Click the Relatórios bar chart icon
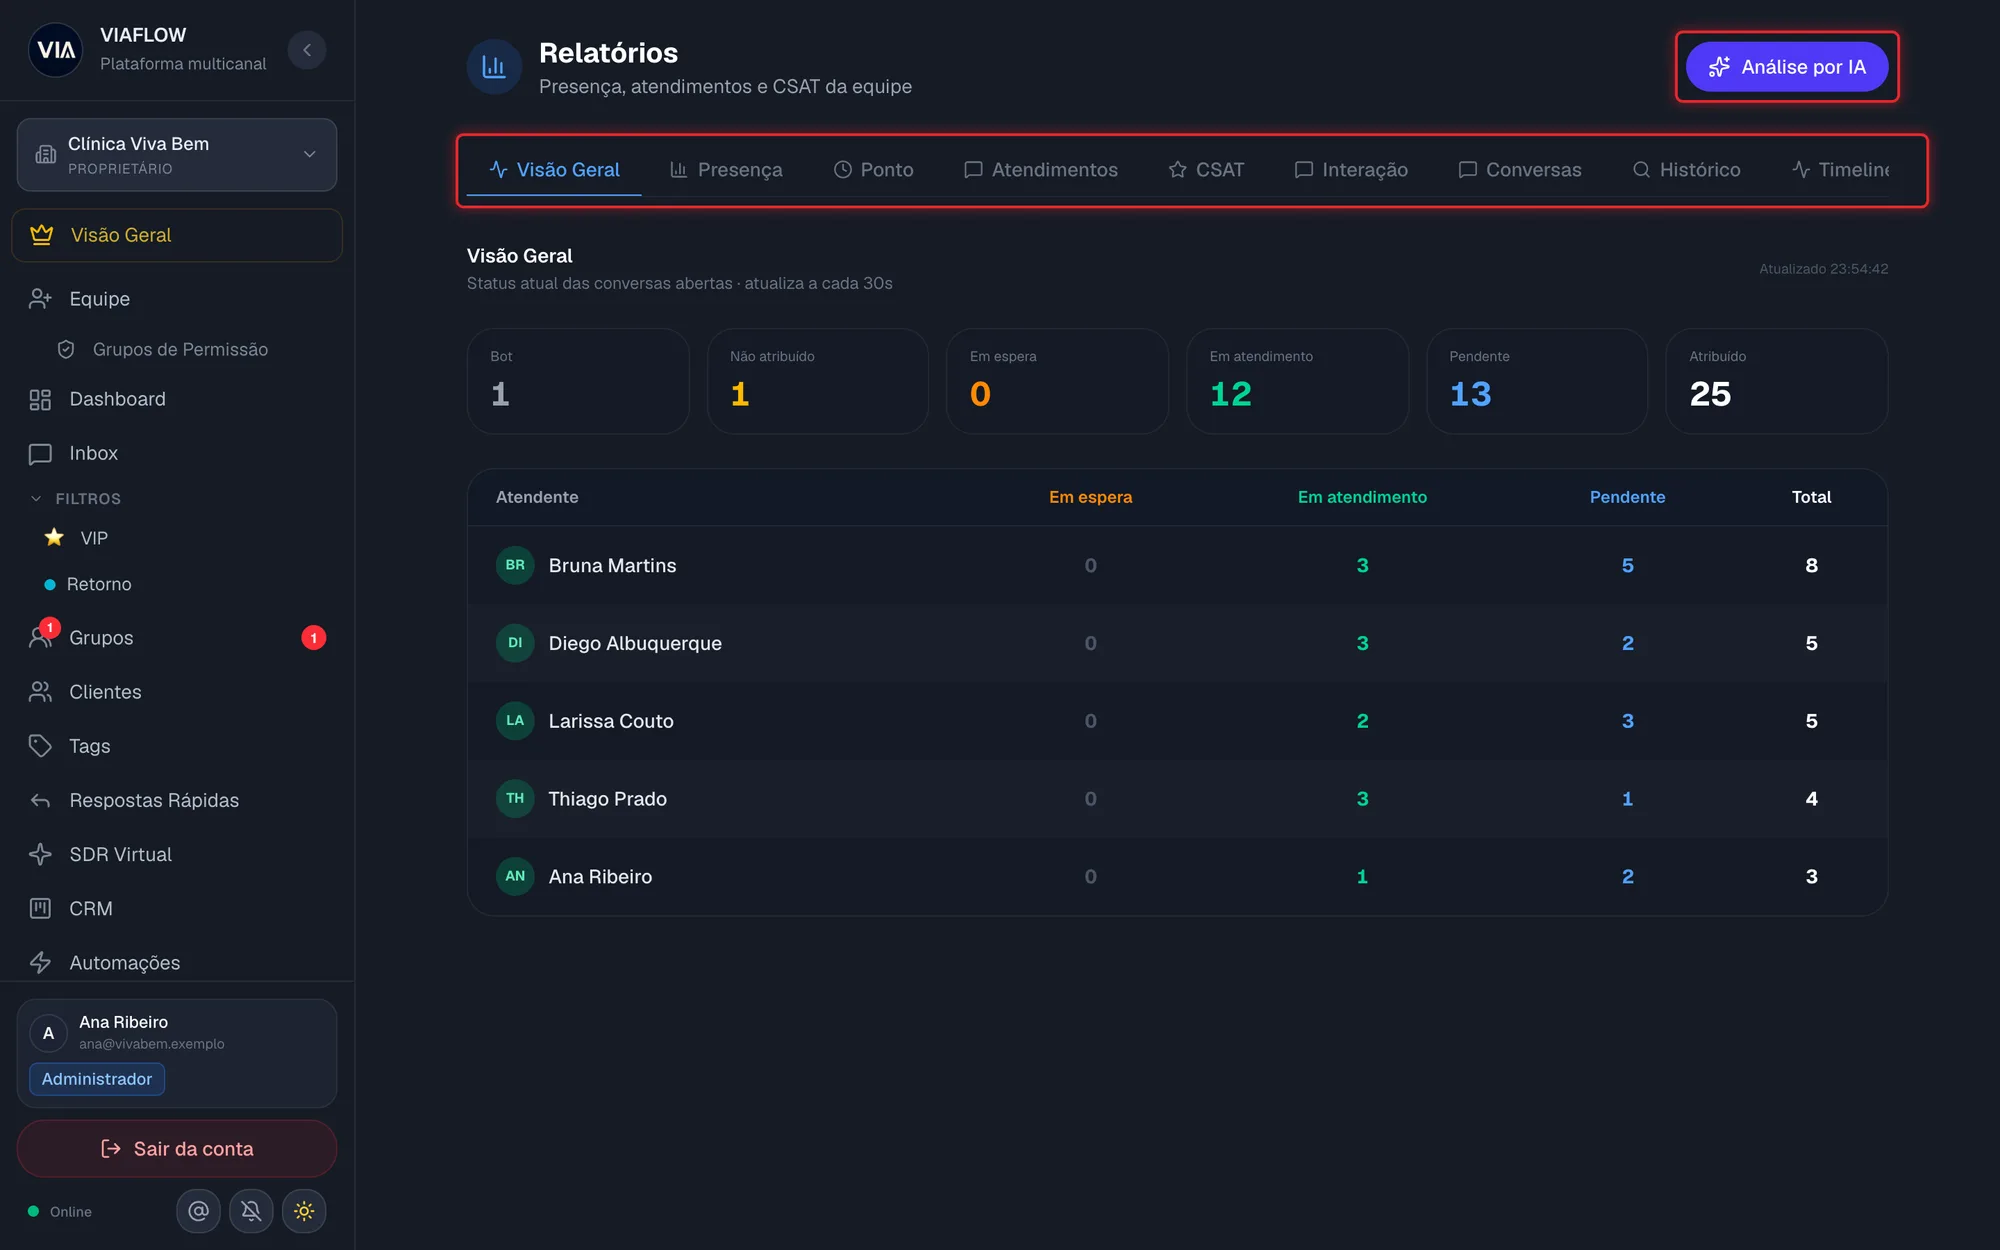 point(494,67)
